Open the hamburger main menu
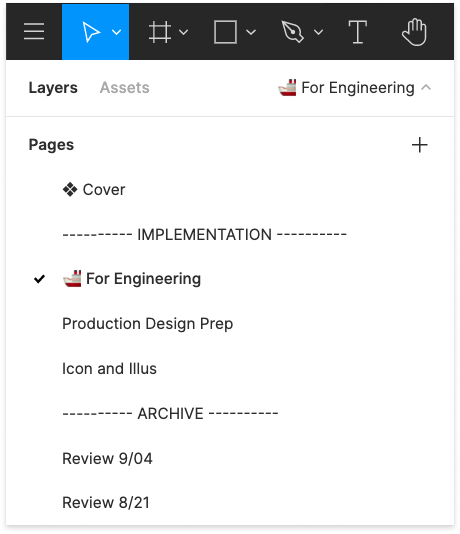 34,32
